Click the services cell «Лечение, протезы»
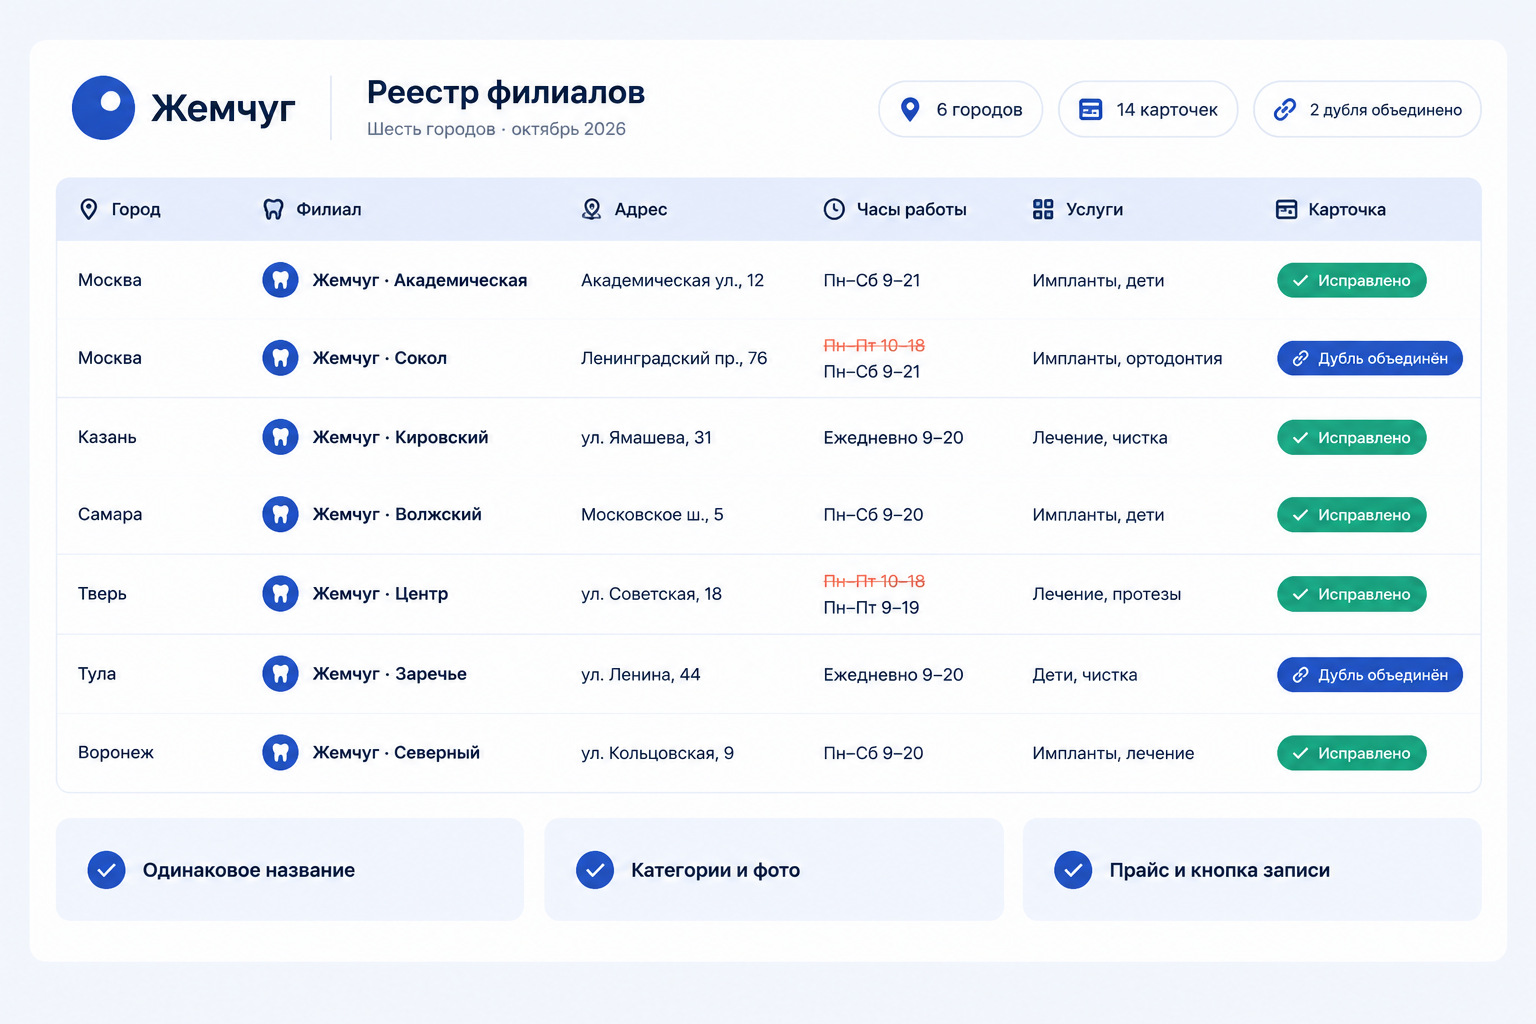This screenshot has width=1536, height=1024. (1107, 594)
